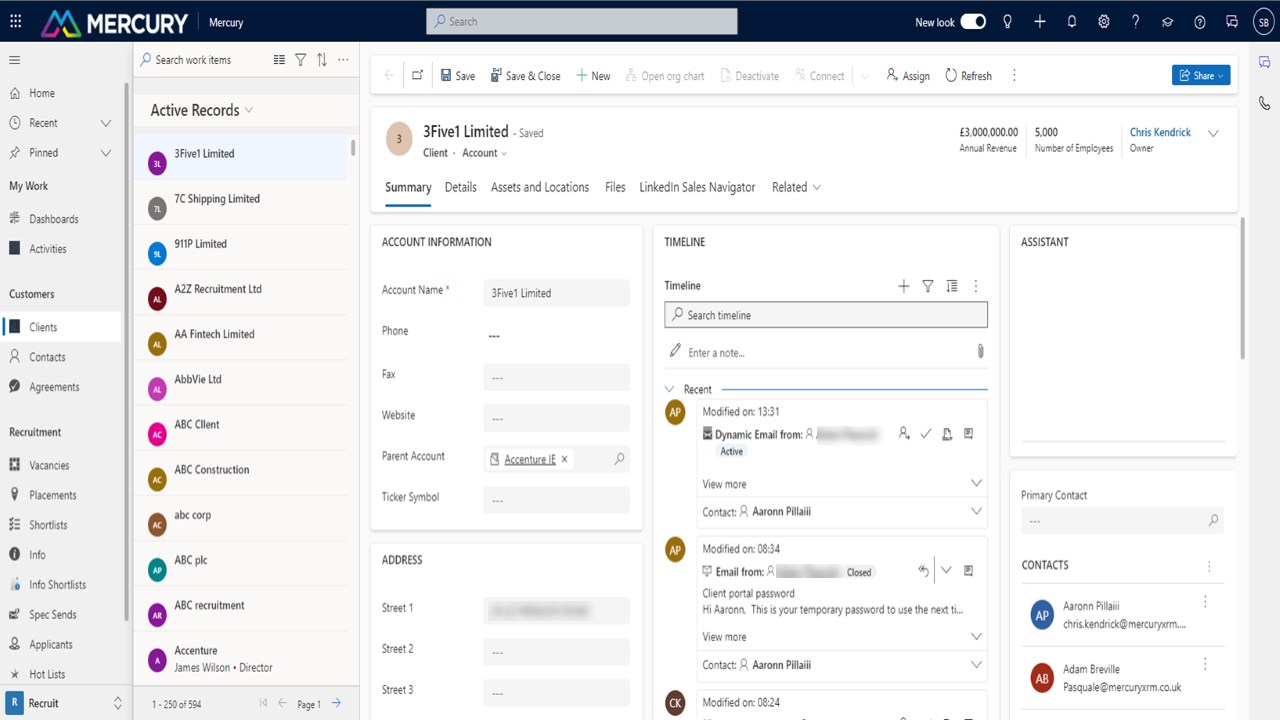This screenshot has height=720, width=1280.
Task: Click the top Search box
Action: coord(582,21)
